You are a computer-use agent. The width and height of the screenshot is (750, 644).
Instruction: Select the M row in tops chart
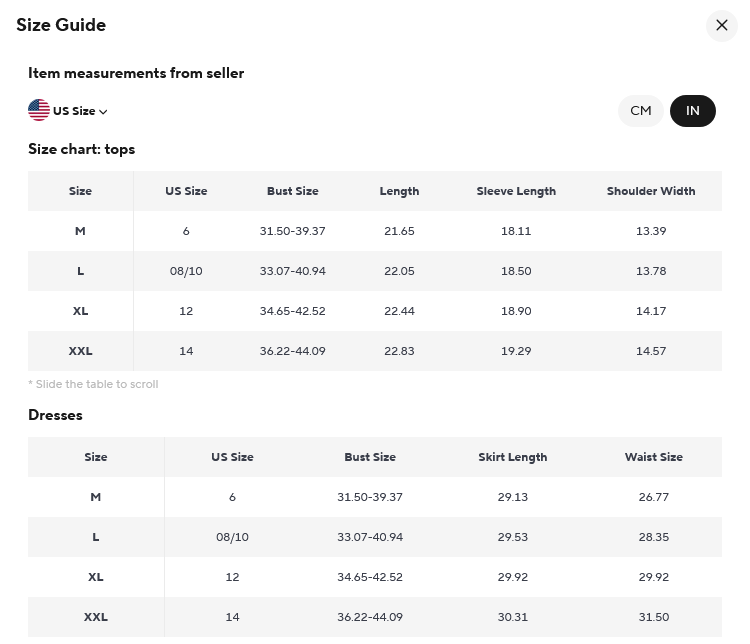(375, 231)
